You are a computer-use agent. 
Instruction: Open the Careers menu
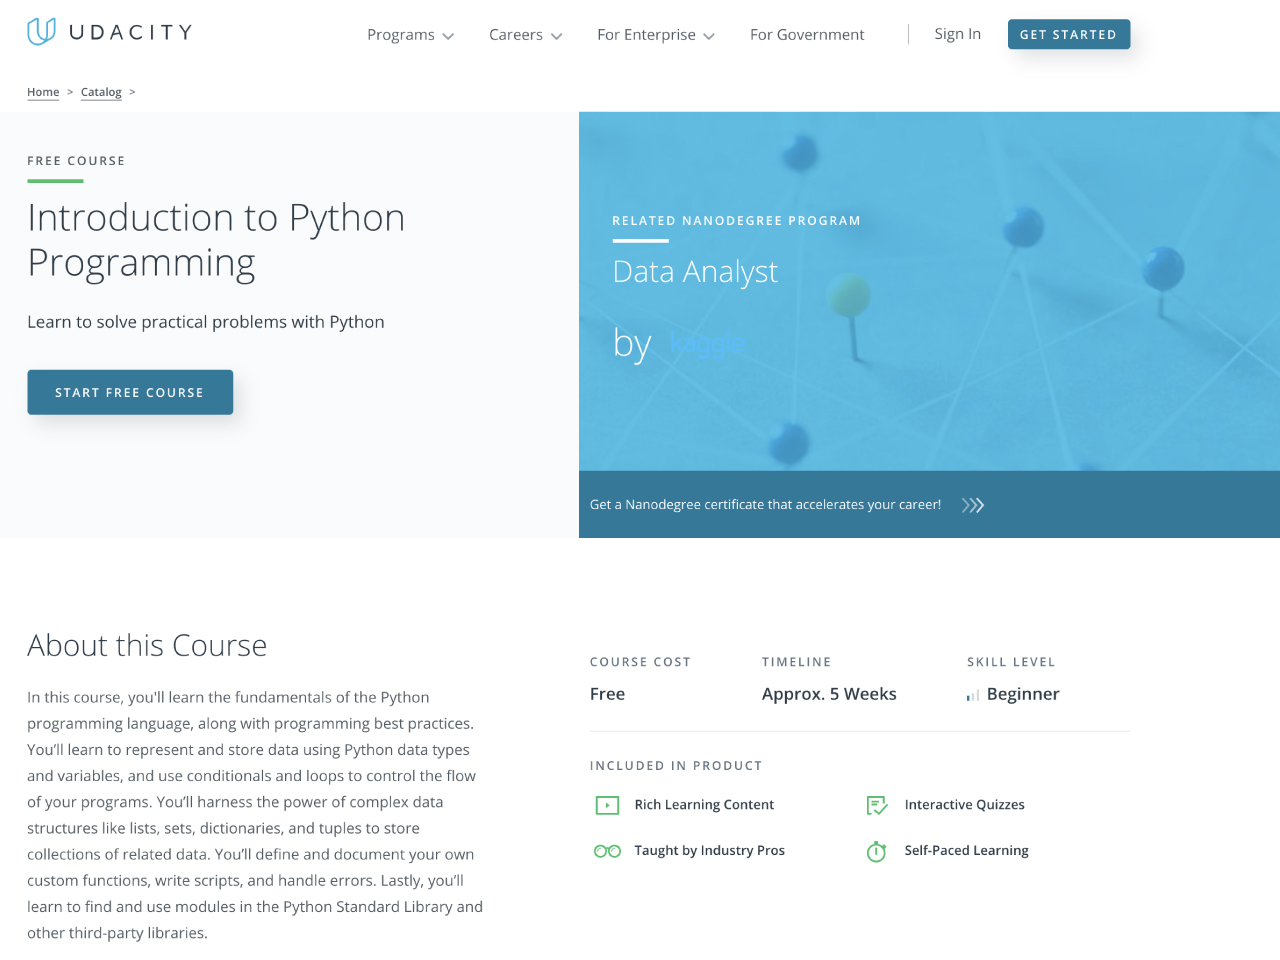coord(516,35)
